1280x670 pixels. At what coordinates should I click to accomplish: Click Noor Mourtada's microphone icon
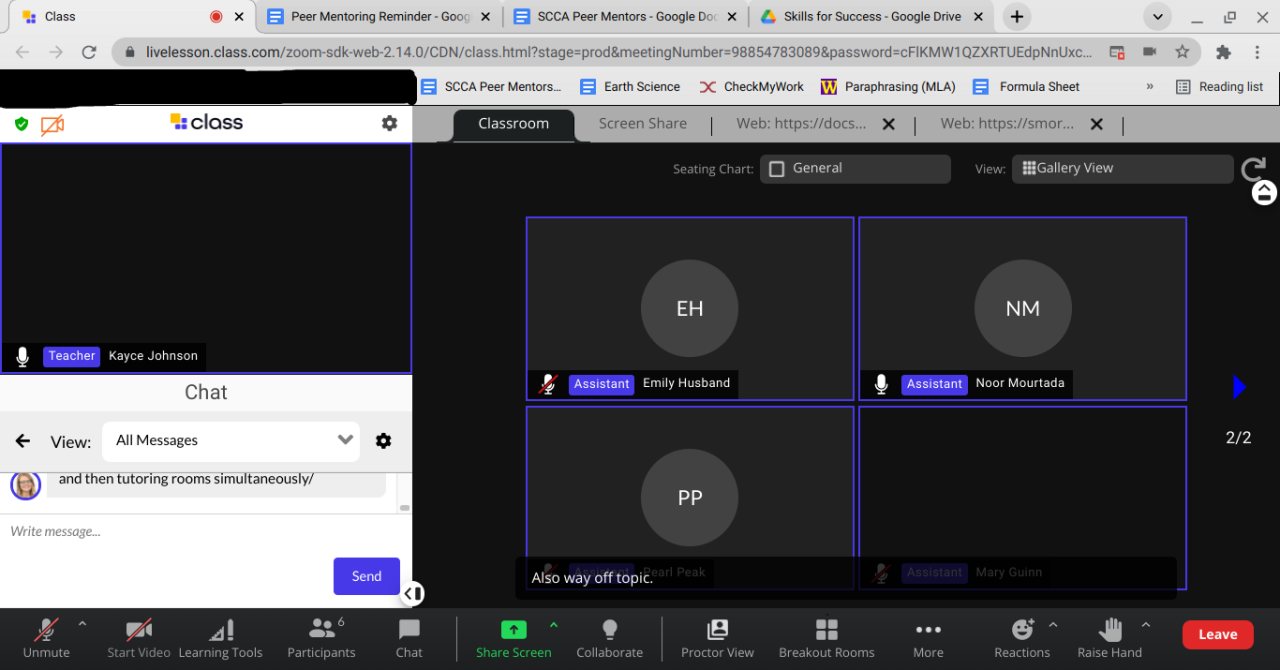tap(880, 384)
